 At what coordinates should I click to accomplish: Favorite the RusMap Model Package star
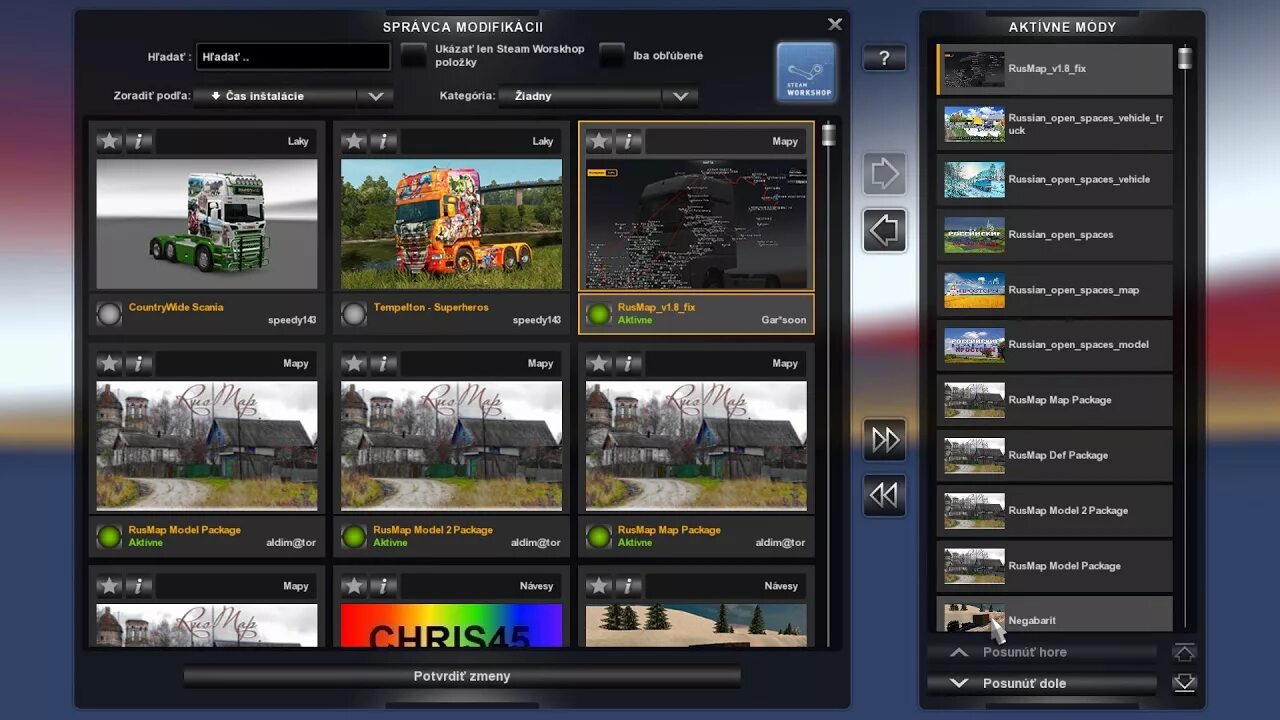[110, 363]
